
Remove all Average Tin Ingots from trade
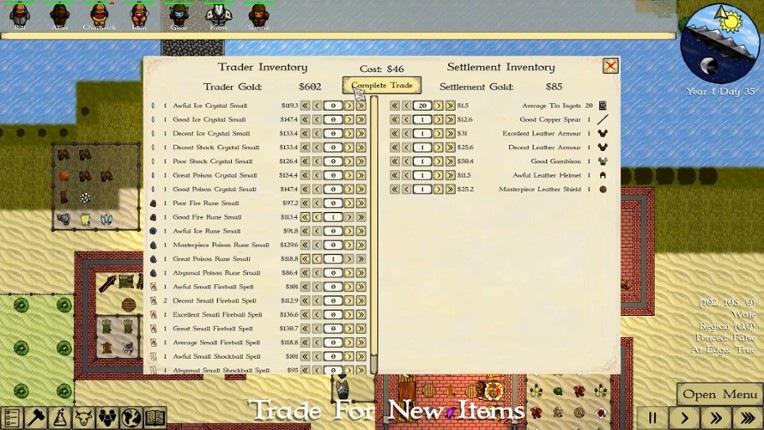pos(395,106)
